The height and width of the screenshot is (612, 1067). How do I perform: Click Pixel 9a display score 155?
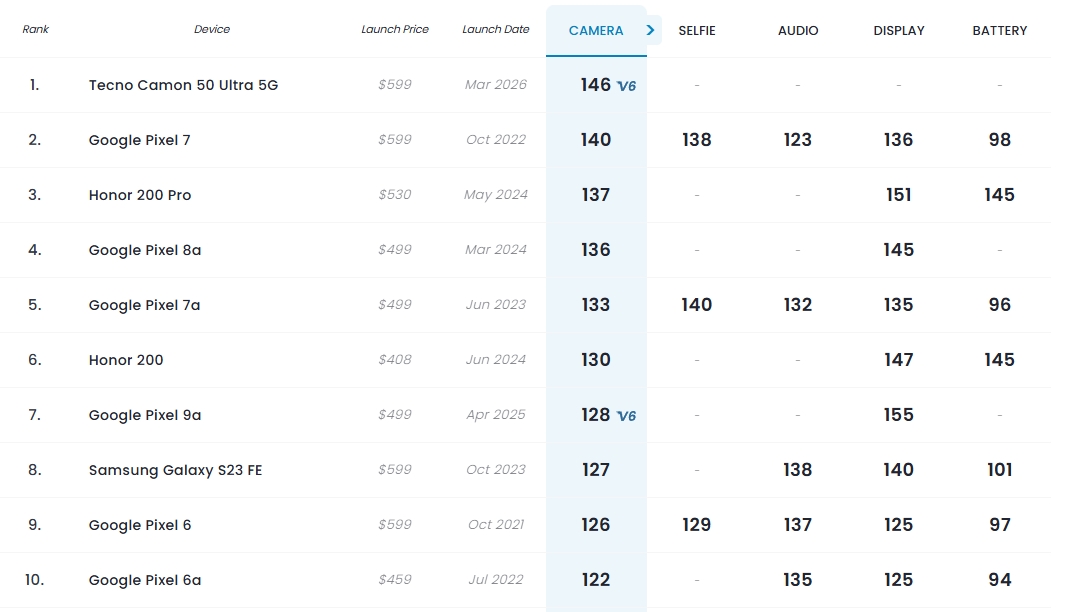(898, 415)
